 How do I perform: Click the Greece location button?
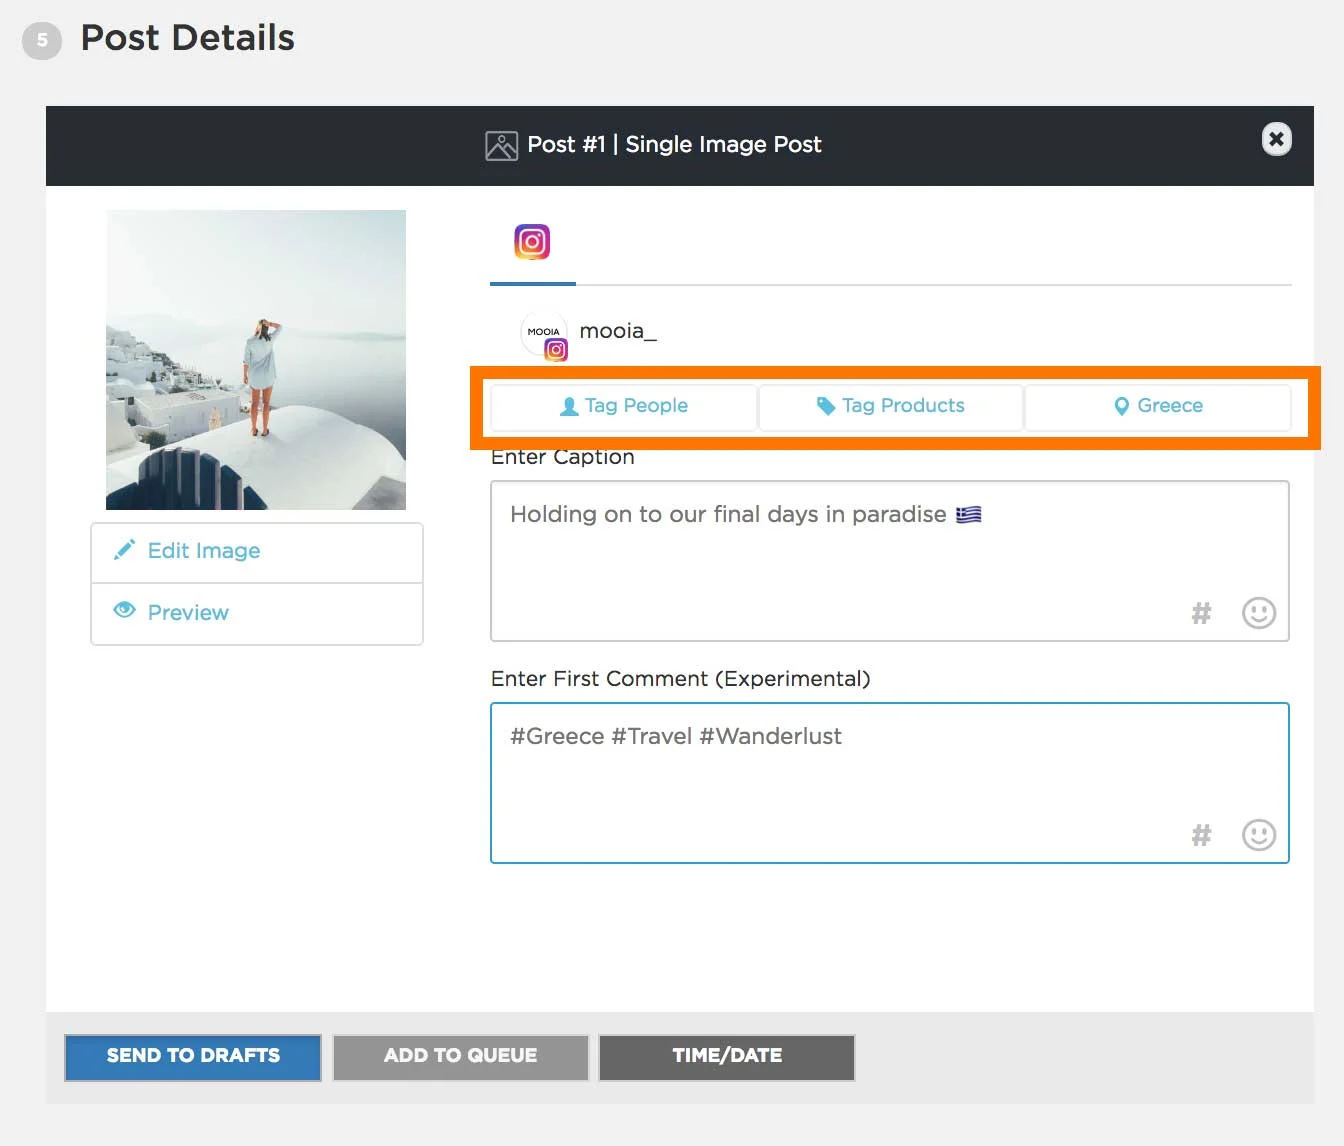(x=1158, y=406)
